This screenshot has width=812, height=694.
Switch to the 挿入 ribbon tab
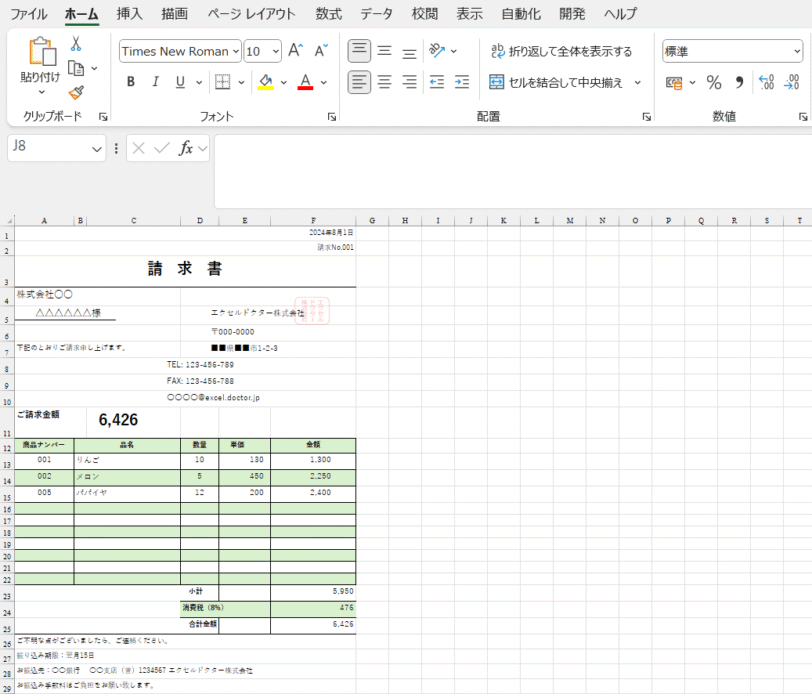[128, 13]
